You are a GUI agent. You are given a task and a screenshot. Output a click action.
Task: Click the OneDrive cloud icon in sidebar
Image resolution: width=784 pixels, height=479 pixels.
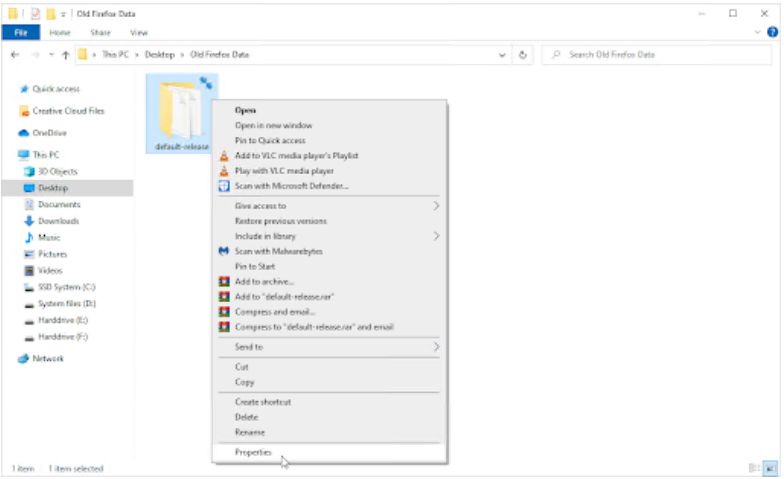click(24, 133)
